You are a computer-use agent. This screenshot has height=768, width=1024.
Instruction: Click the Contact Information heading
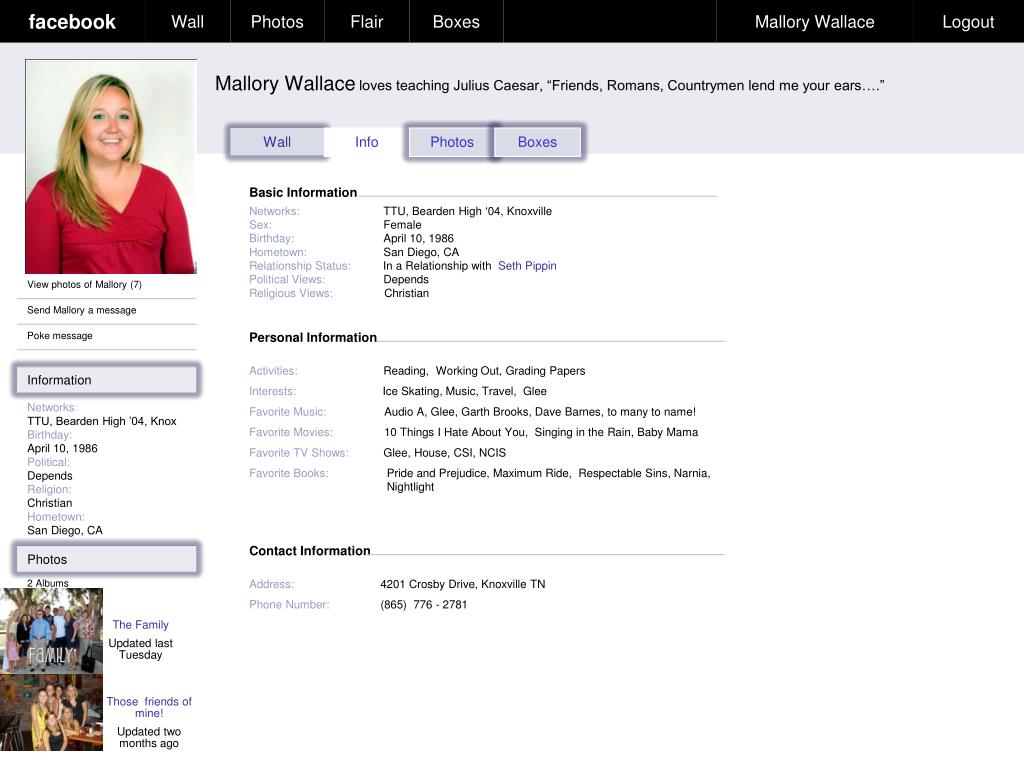(x=310, y=551)
